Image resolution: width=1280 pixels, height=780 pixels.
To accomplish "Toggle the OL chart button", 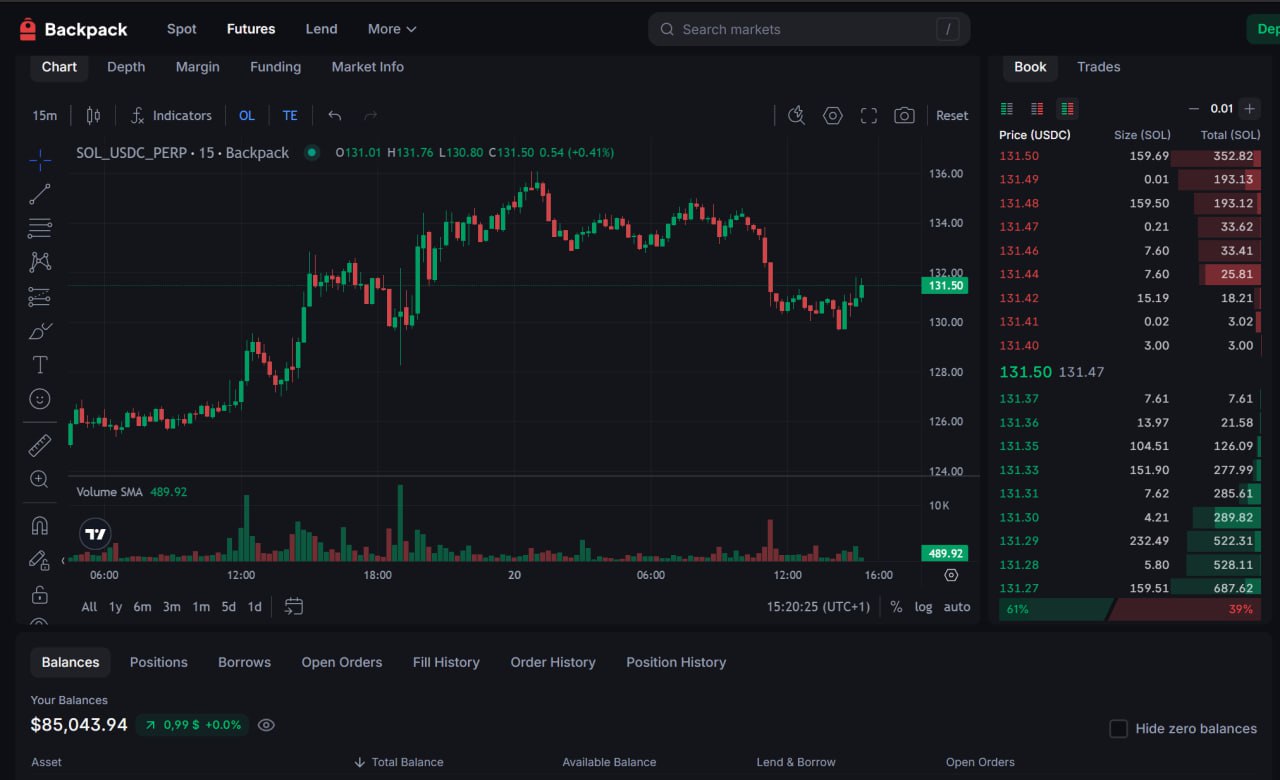I will pyautogui.click(x=247, y=115).
